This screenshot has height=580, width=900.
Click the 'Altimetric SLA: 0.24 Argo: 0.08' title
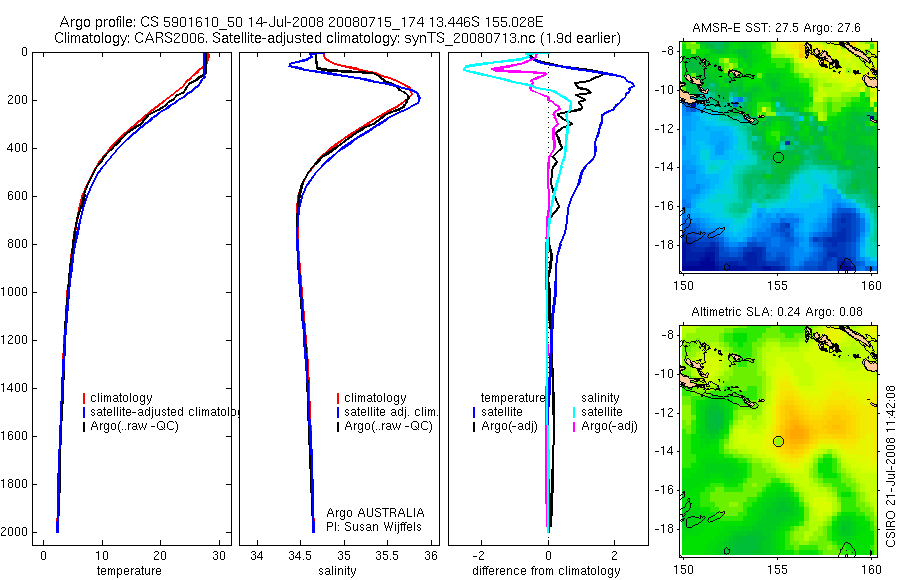[x=777, y=312]
